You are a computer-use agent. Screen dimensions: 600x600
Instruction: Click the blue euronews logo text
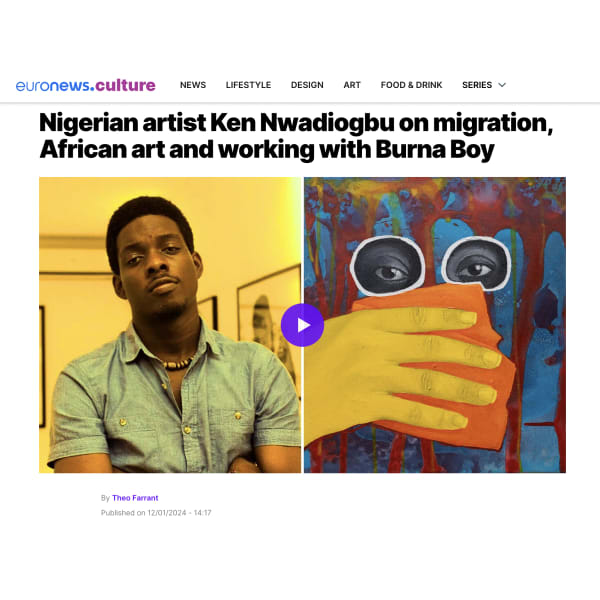(52, 85)
